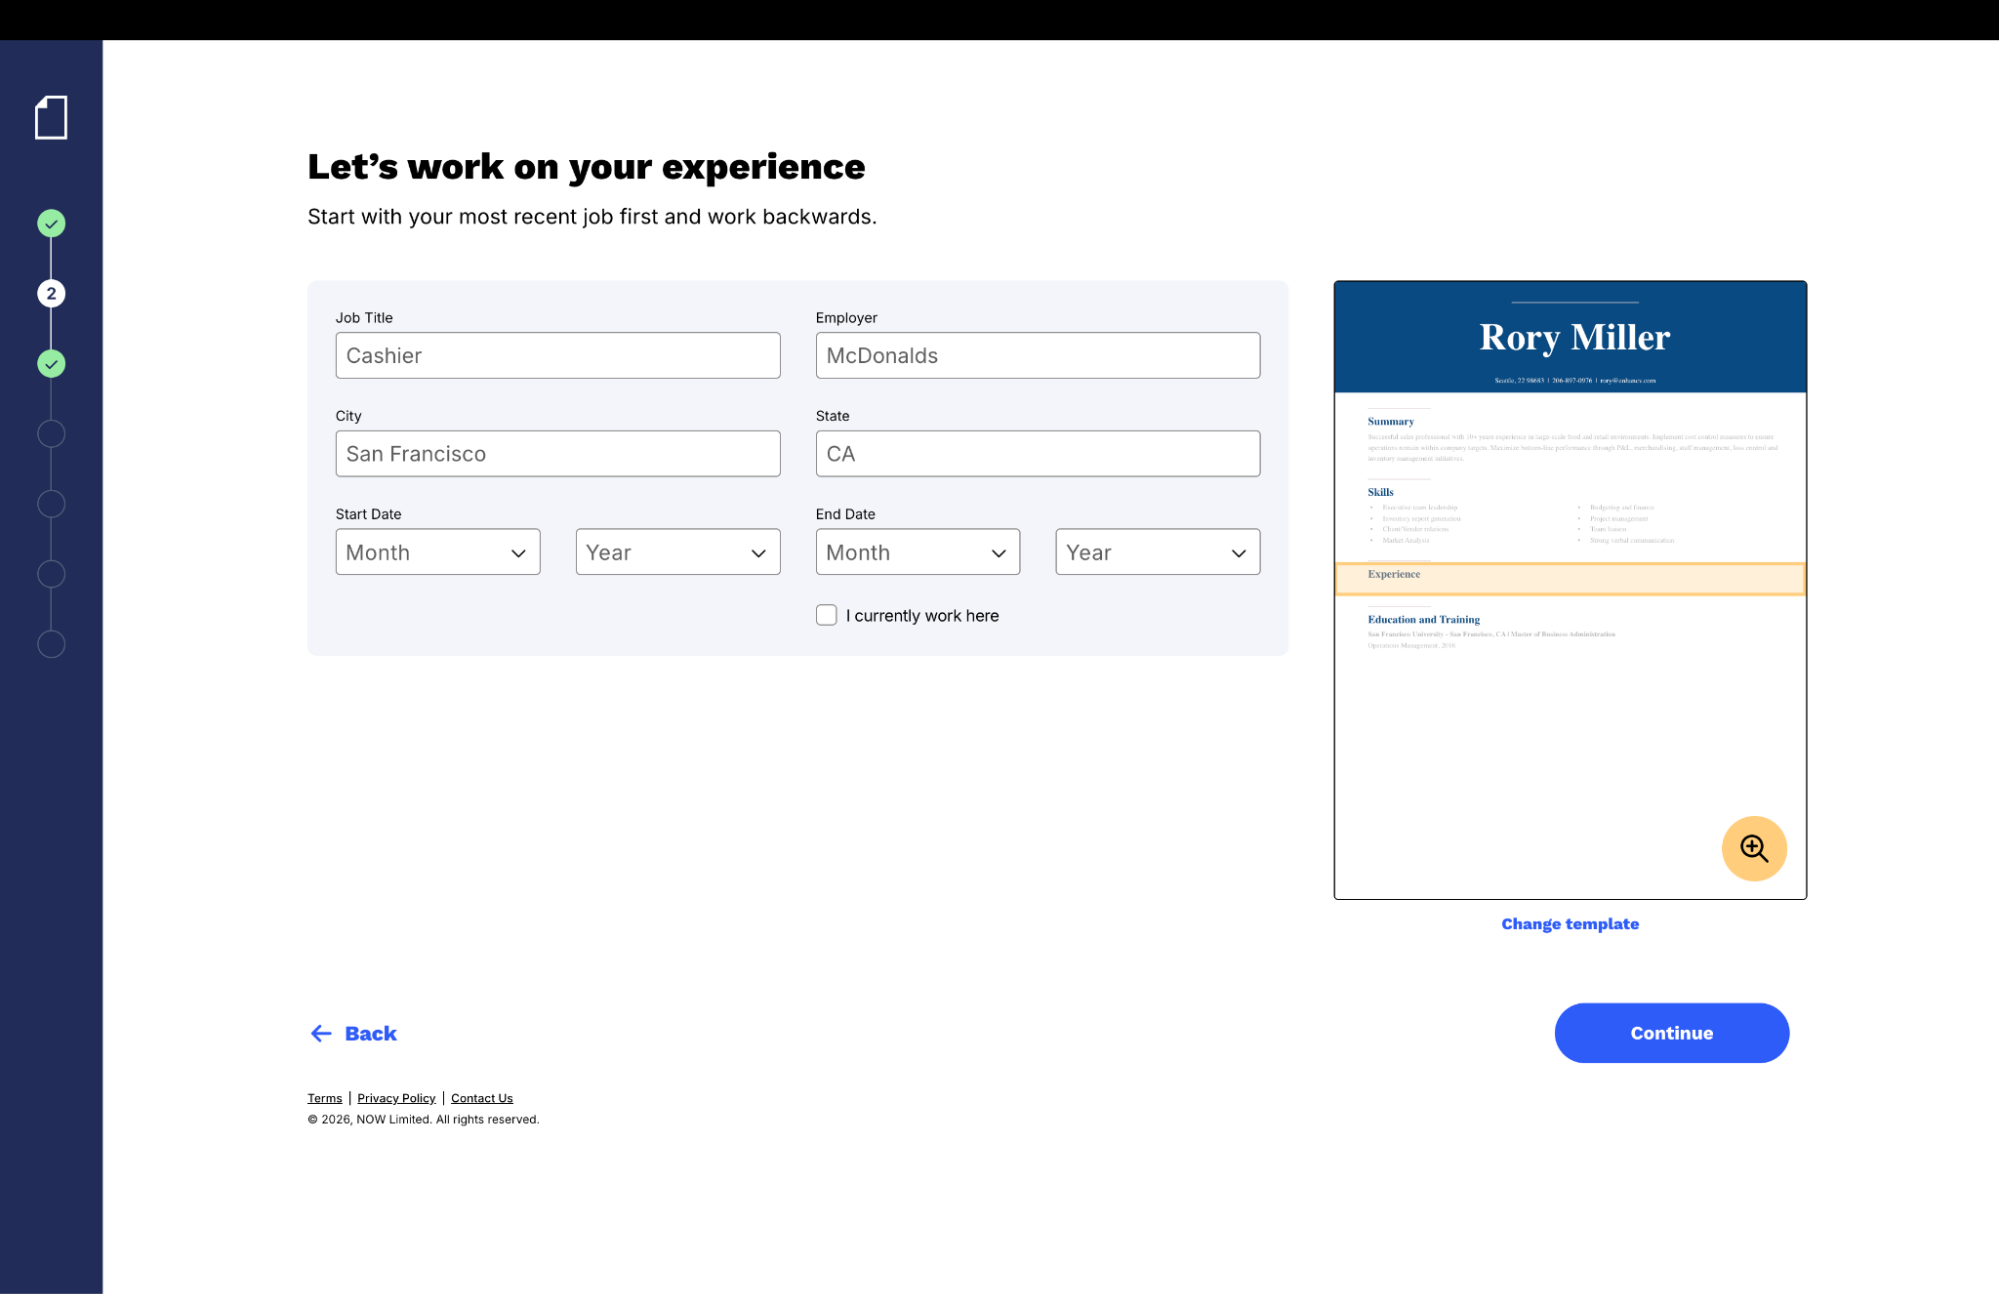Click the Job Title input field
Screen dimensions: 1999x1295
tap(557, 355)
